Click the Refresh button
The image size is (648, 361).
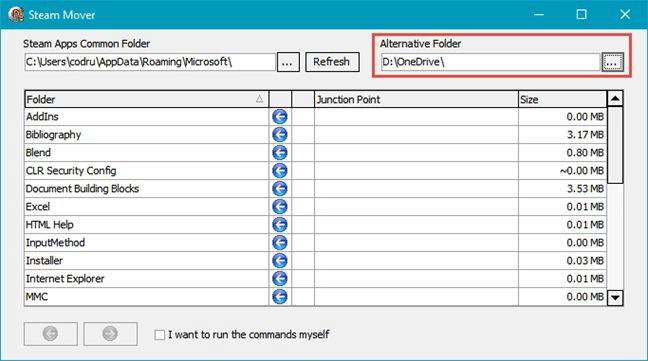[x=332, y=62]
